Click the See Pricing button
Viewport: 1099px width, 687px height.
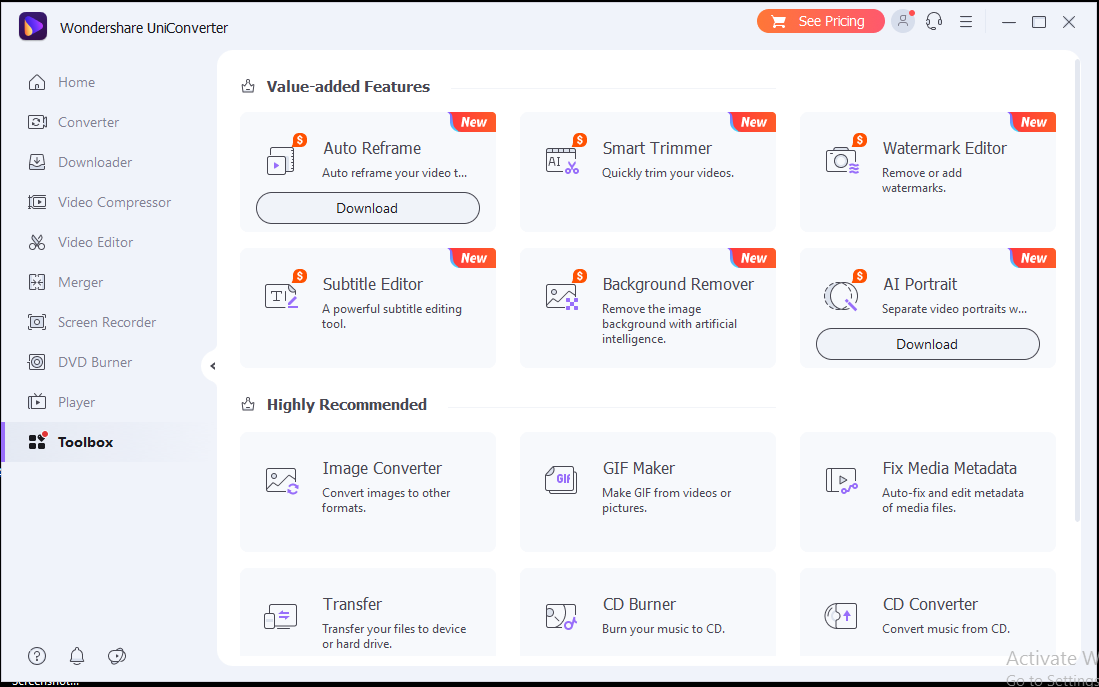(x=820, y=21)
